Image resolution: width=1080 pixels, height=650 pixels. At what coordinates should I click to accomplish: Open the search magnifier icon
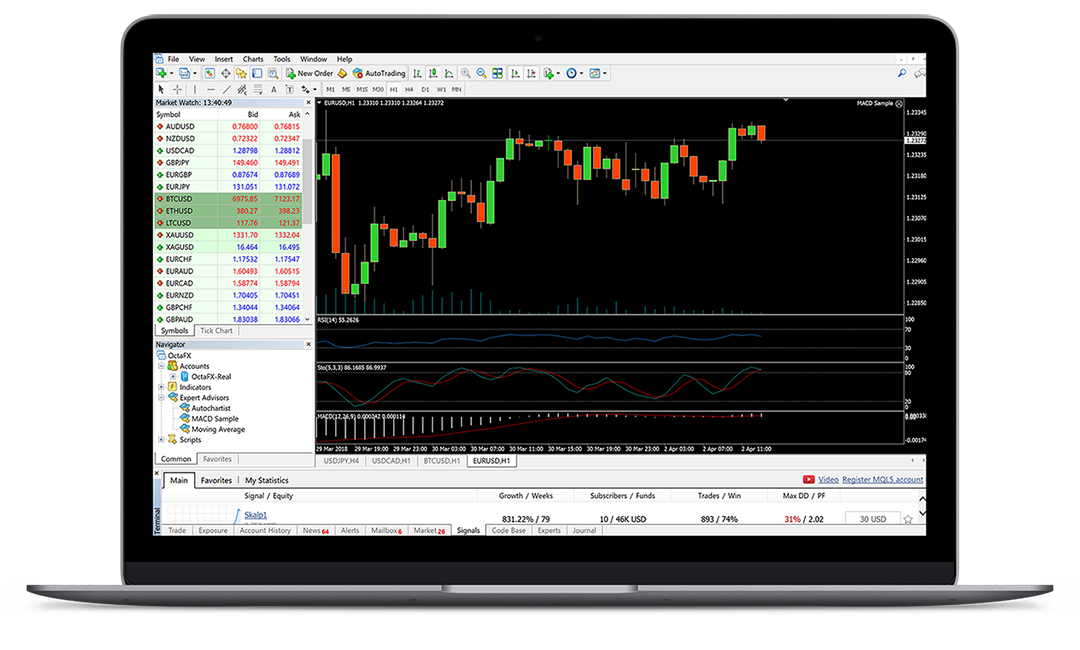pyautogui.click(x=902, y=73)
